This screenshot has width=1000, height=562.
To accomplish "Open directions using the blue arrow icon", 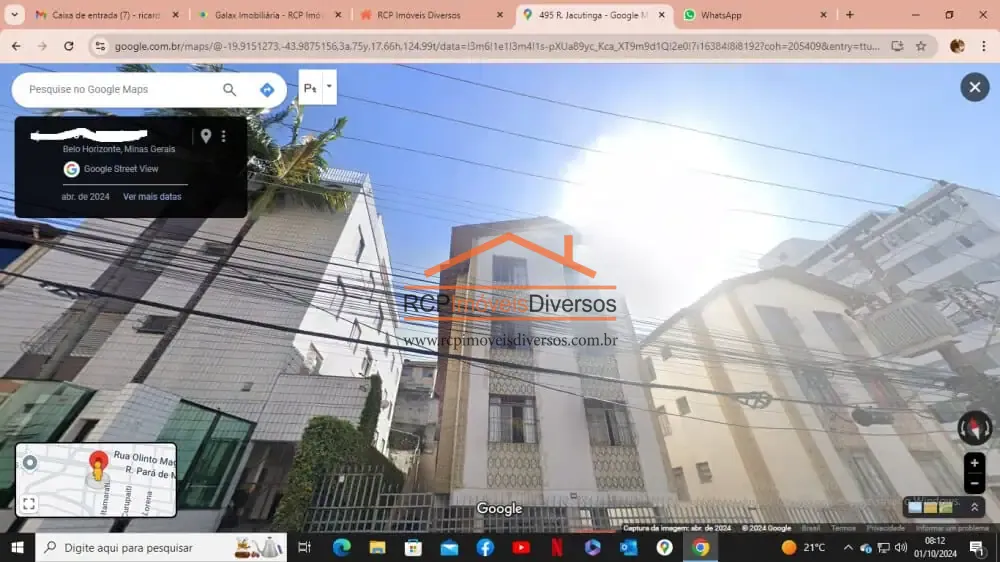I will point(267,90).
